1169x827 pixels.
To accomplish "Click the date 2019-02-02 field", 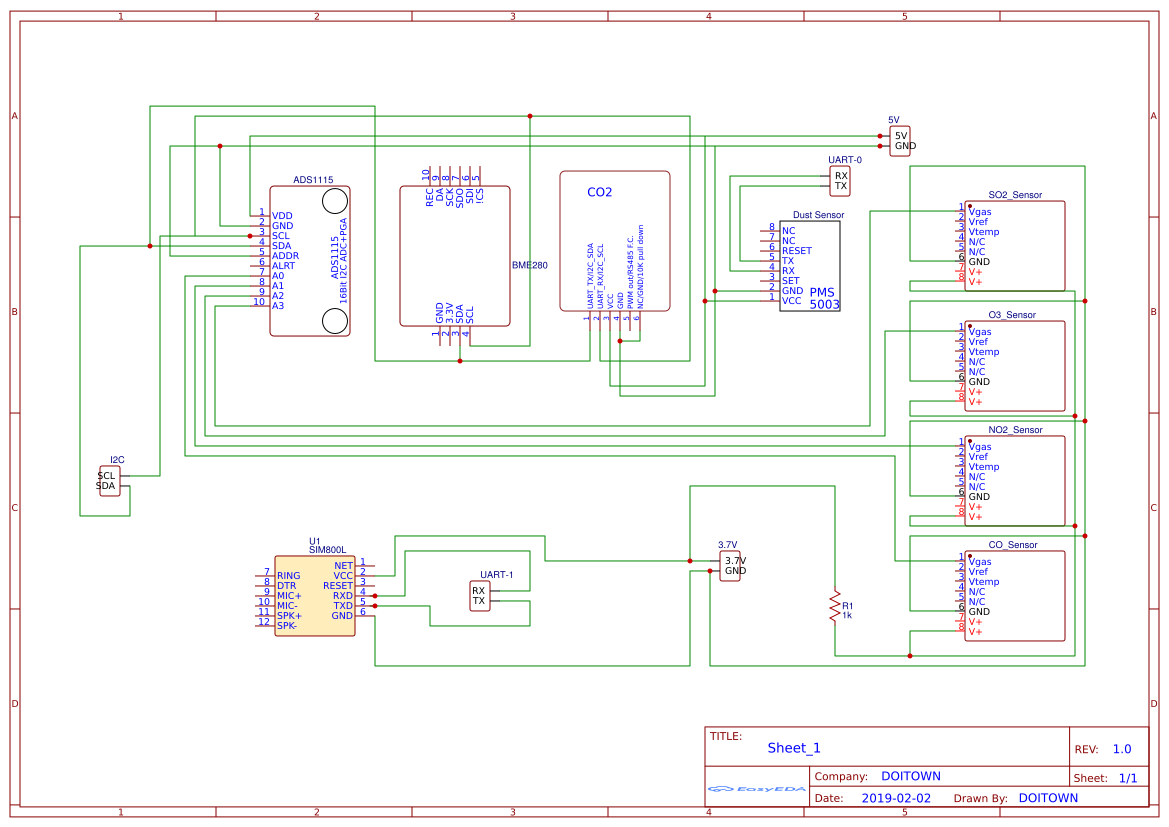I will [896, 797].
